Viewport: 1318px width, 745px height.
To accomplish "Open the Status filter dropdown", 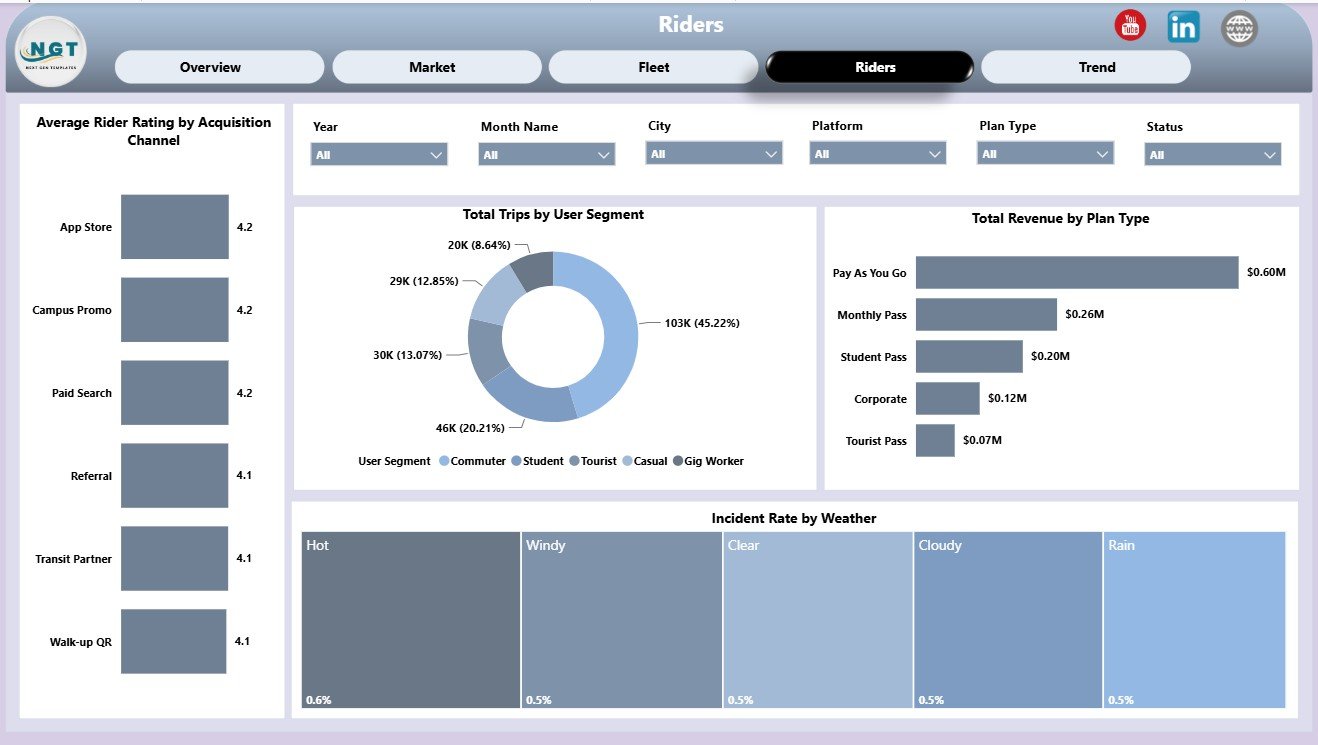I will (1213, 154).
